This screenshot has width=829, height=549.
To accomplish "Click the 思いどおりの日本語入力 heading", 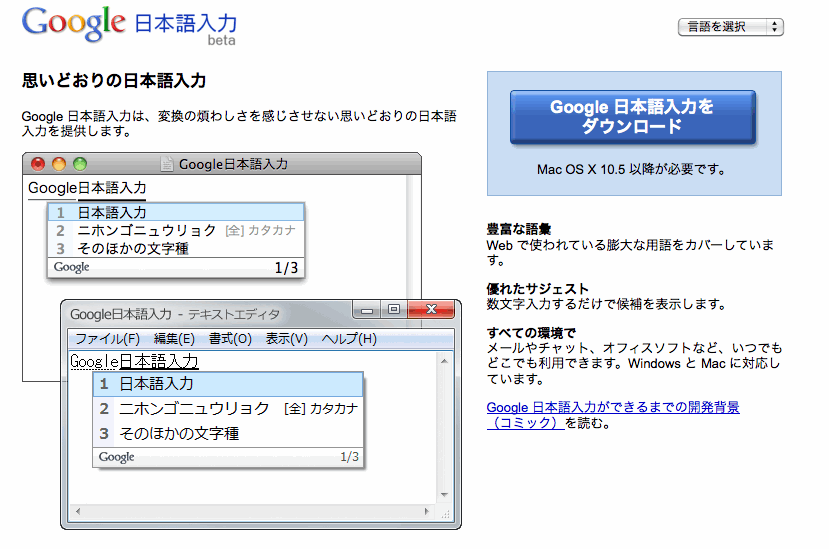I will point(114,80).
